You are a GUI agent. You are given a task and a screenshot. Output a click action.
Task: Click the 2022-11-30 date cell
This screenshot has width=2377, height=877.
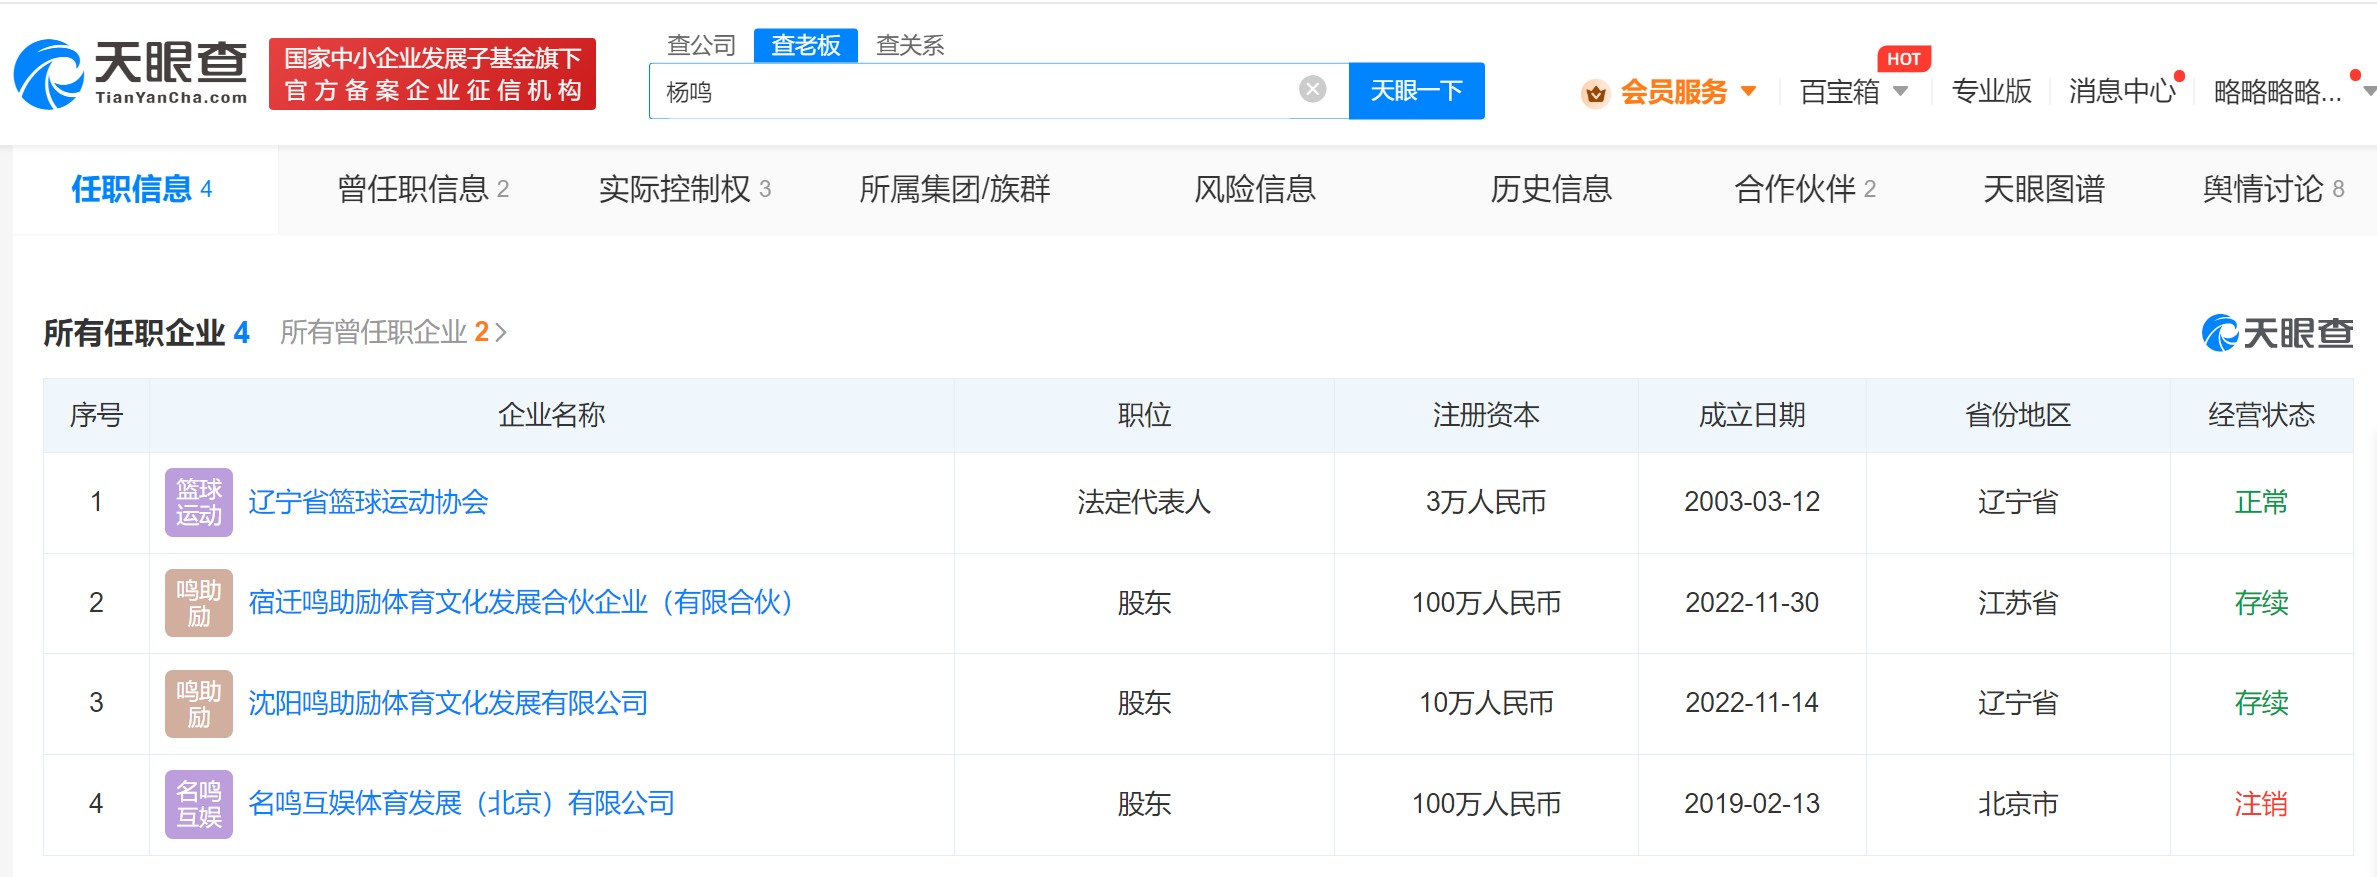coord(1752,603)
